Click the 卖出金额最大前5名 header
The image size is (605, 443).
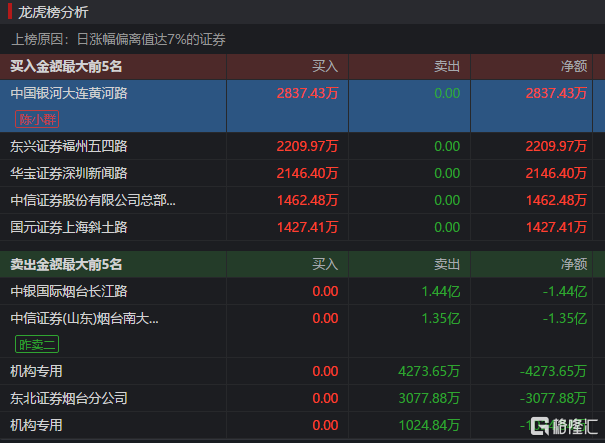[66, 264]
